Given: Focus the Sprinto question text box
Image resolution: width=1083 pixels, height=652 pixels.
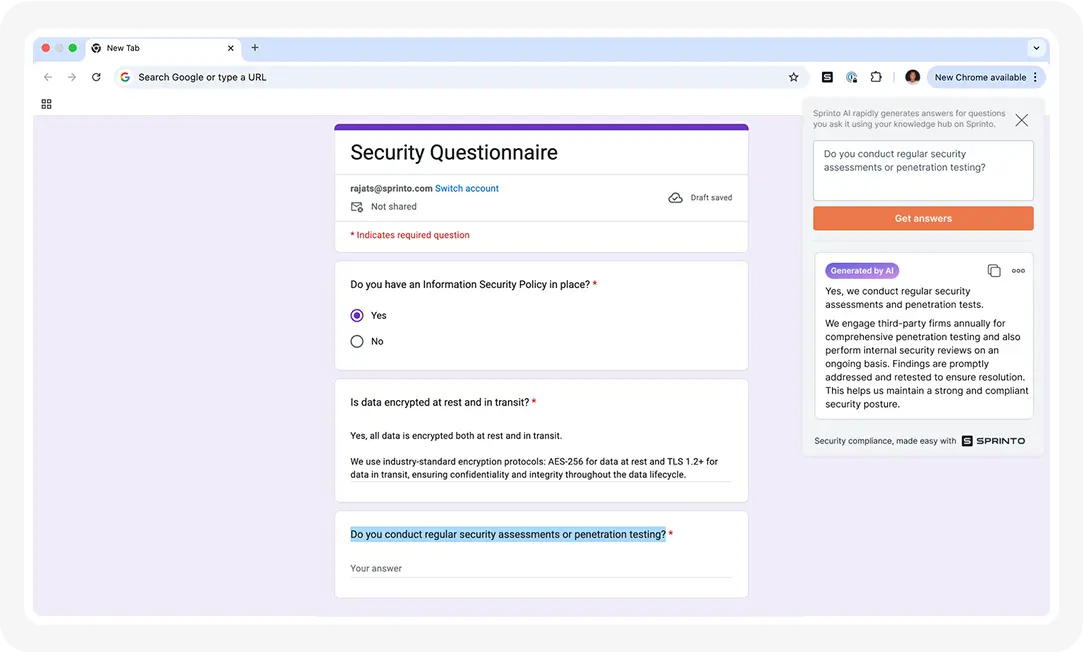Looking at the screenshot, I should 922,170.
